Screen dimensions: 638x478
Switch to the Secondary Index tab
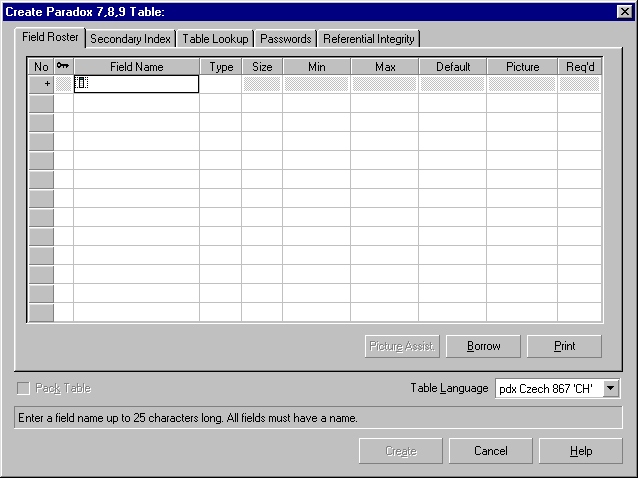(x=131, y=38)
